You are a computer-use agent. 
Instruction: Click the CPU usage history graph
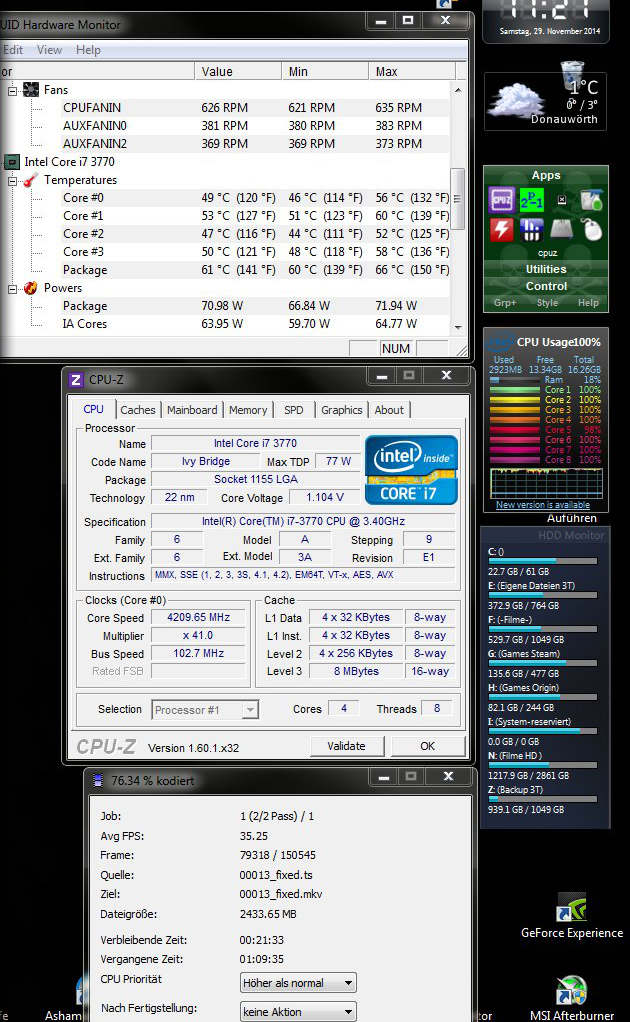pos(545,484)
